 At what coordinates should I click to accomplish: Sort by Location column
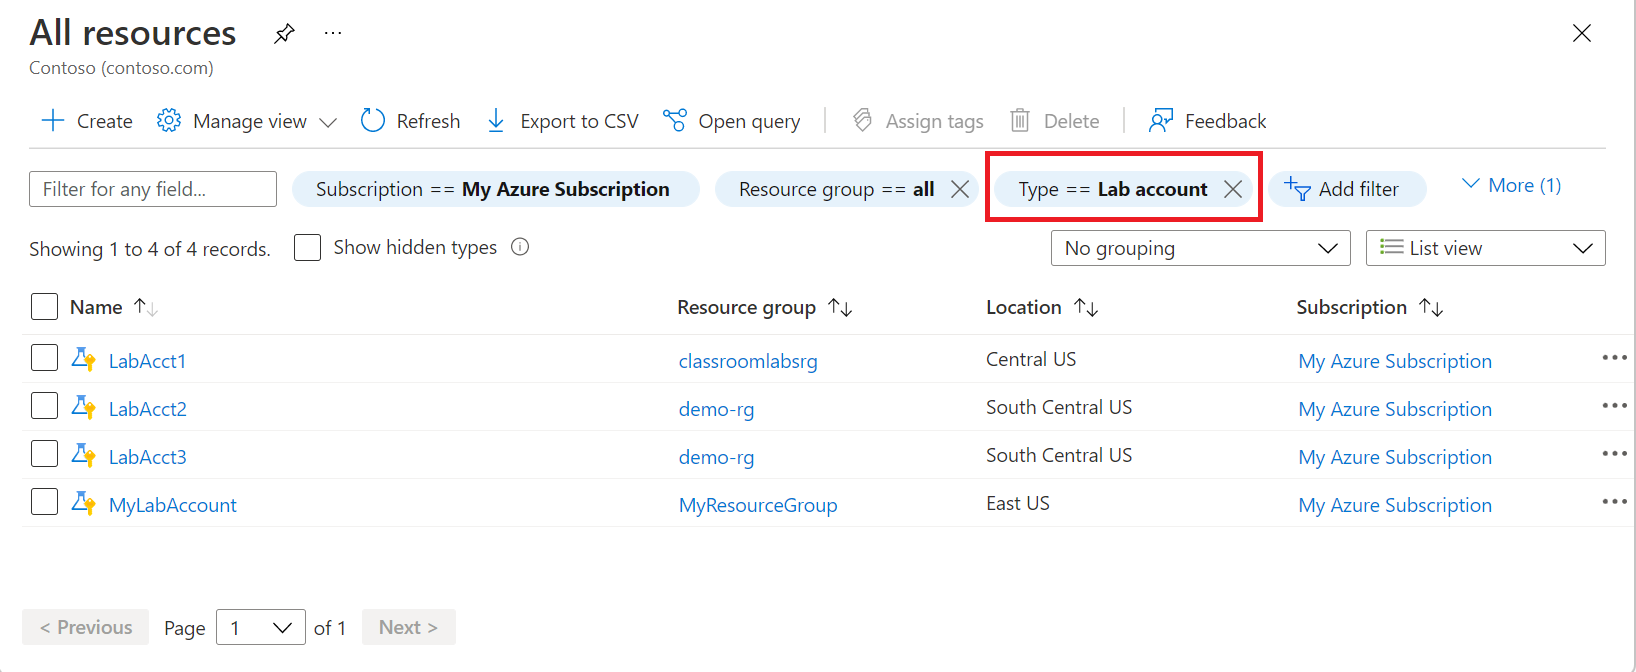(1042, 307)
